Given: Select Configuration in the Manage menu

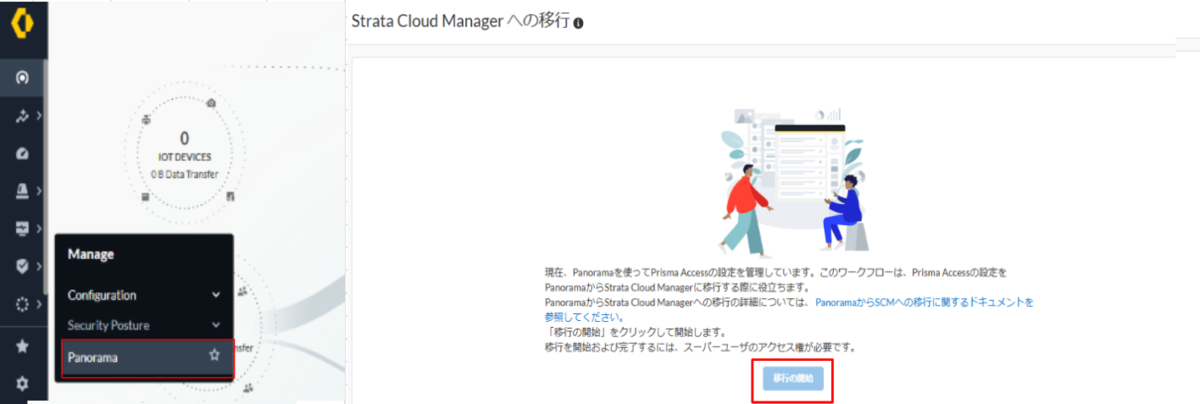Looking at the screenshot, I should click(102, 295).
